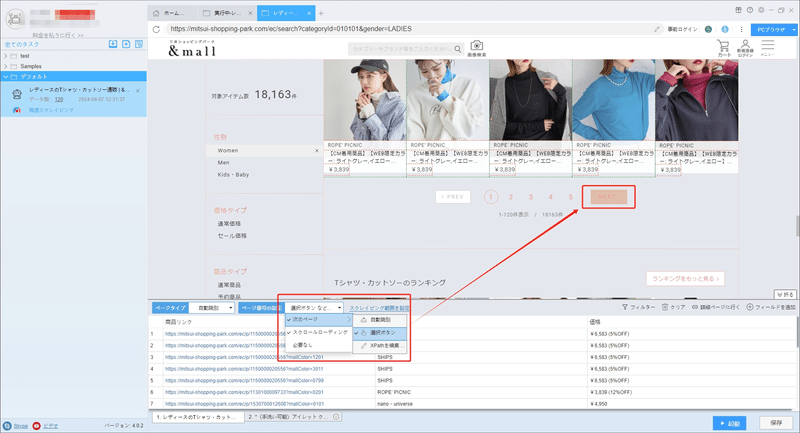The height and width of the screenshot is (433, 800).
Task: Click フィールドを追加 button
Action: coord(771,307)
